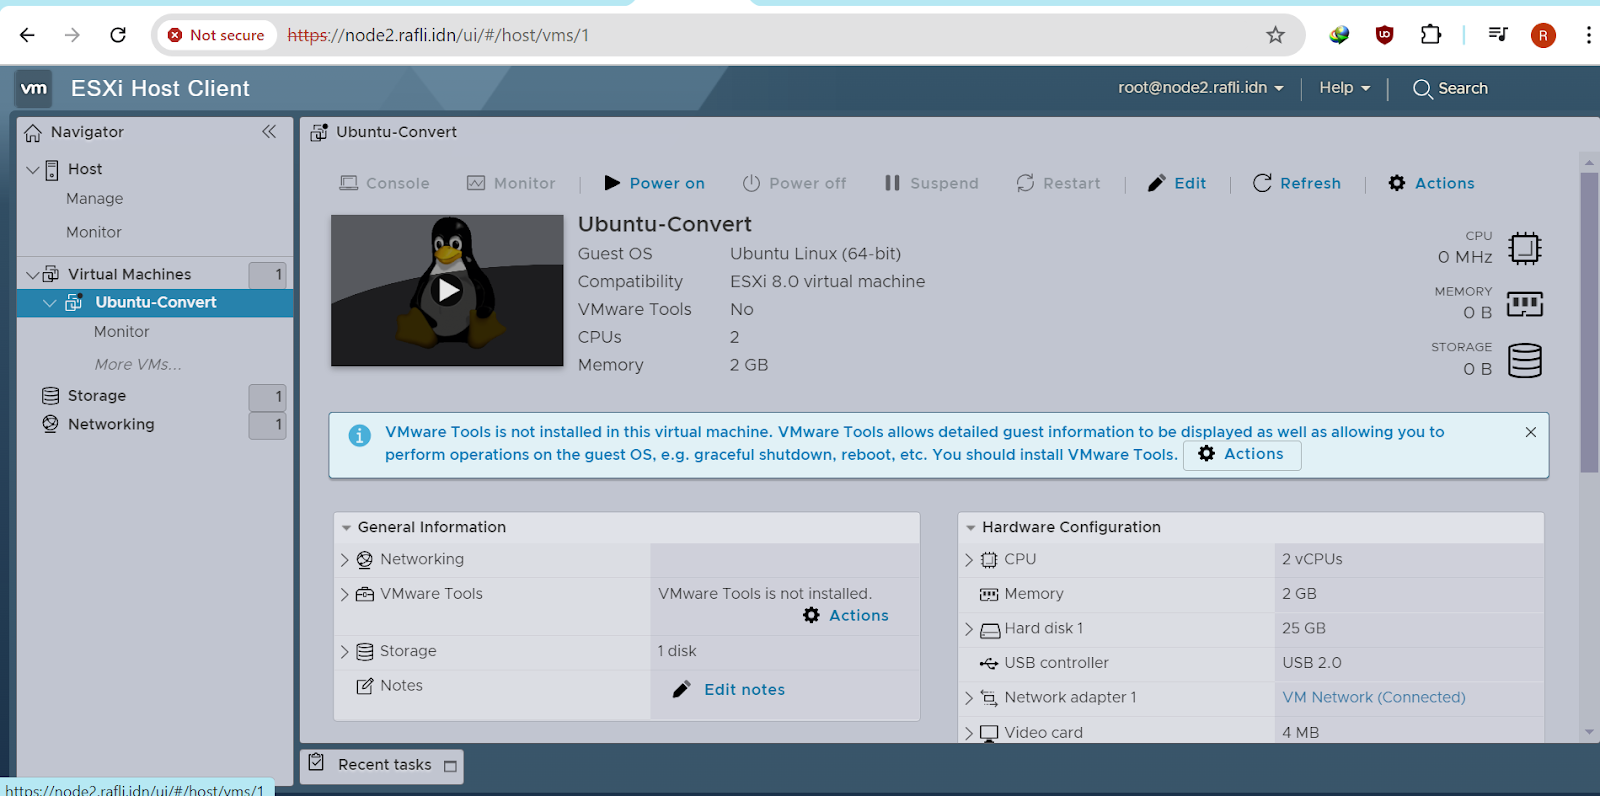The width and height of the screenshot is (1600, 796).
Task: Click the Suspend toolbar button
Action: 932,183
